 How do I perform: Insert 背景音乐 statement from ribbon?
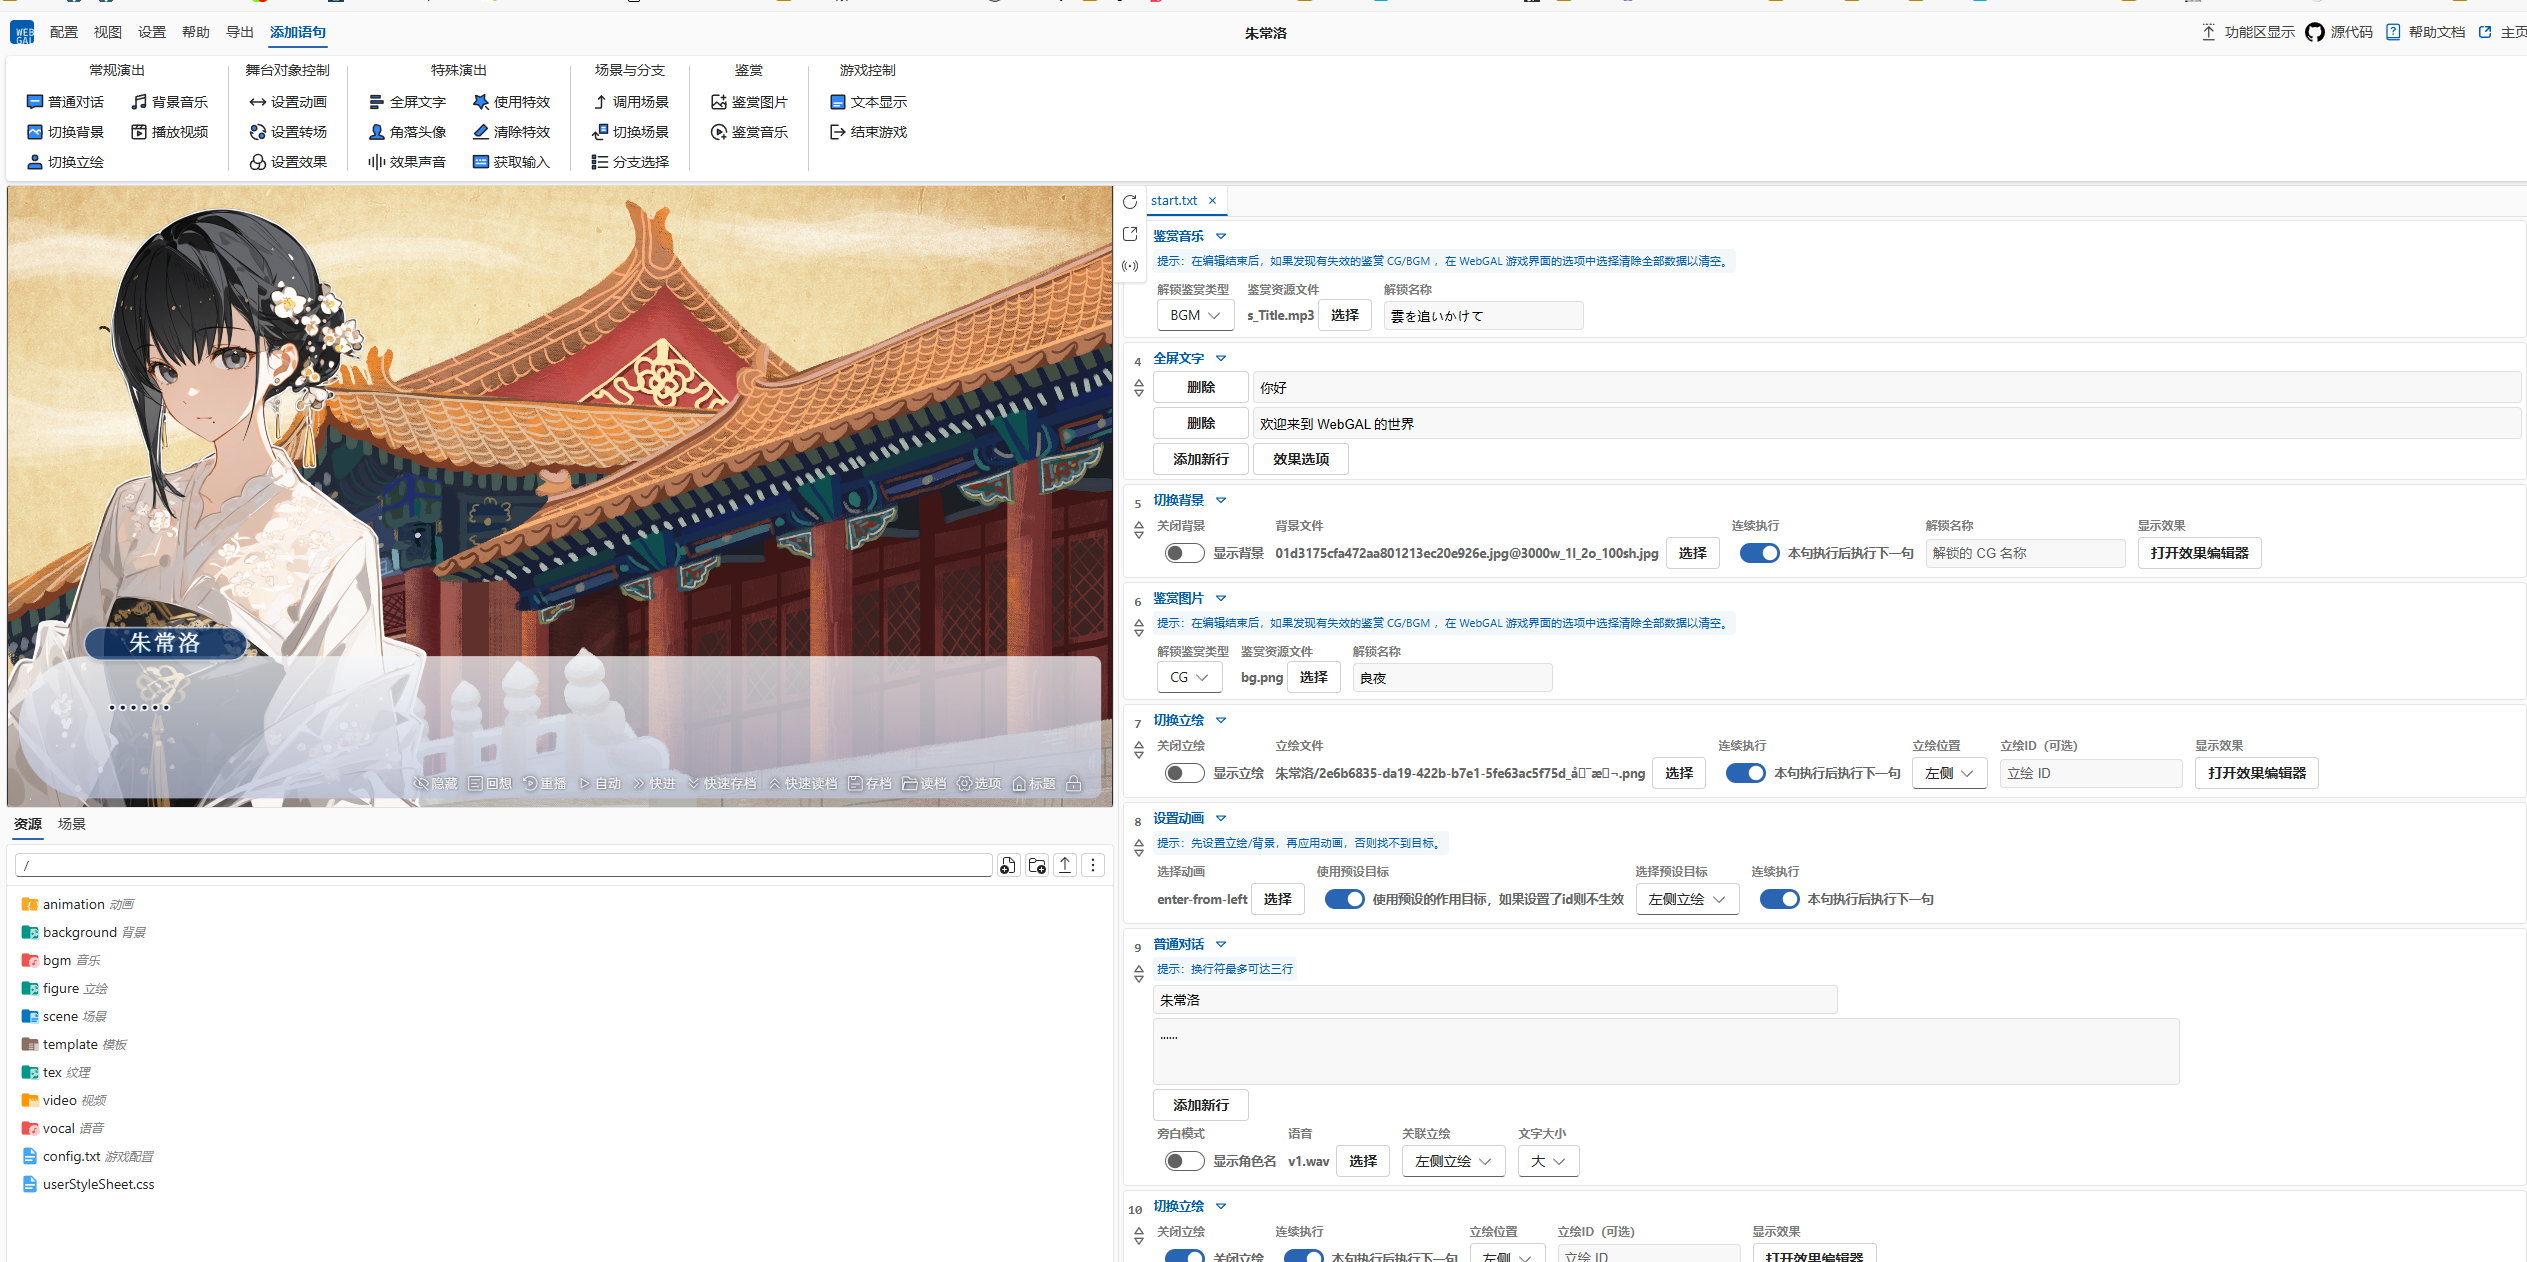pyautogui.click(x=170, y=102)
